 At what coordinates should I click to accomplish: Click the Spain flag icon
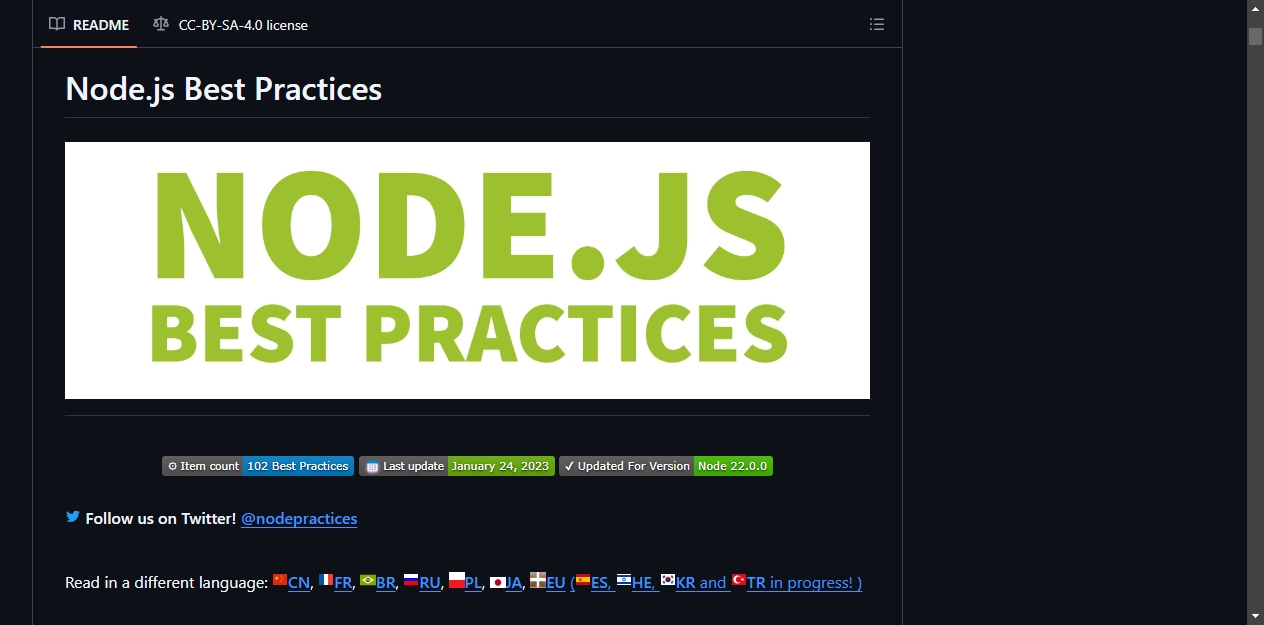point(583,580)
